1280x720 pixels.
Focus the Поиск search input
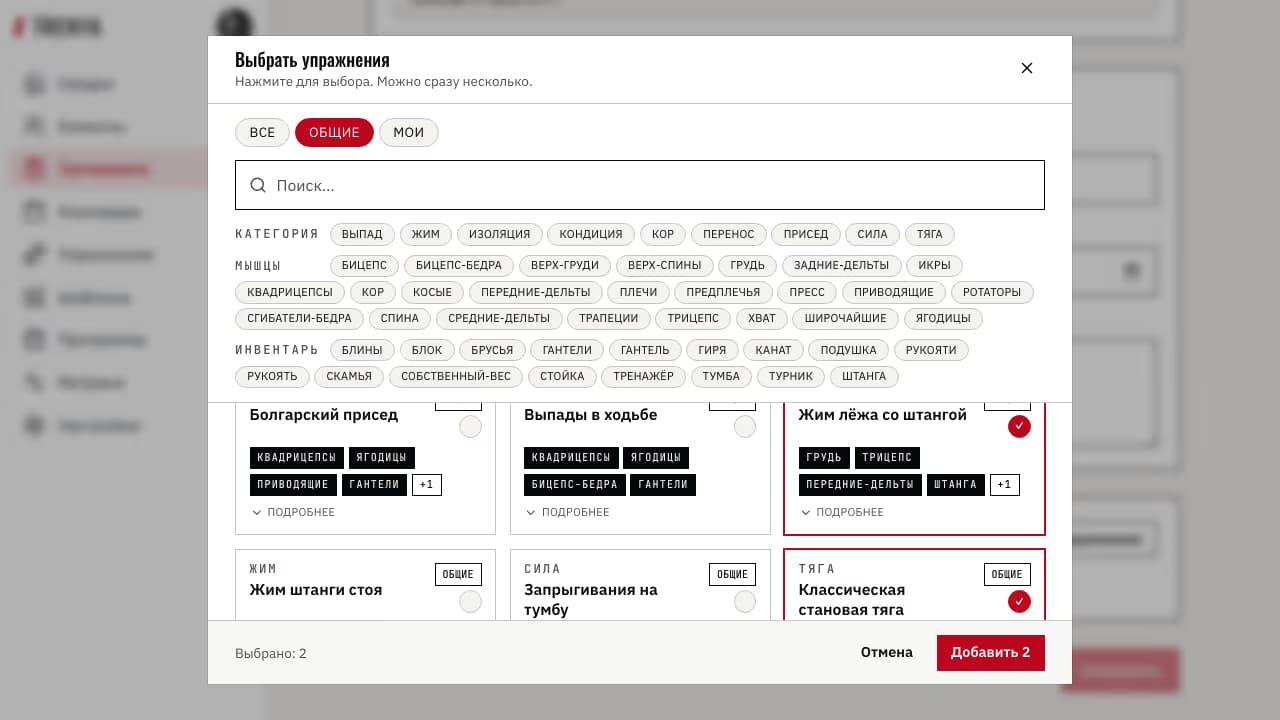coord(640,185)
